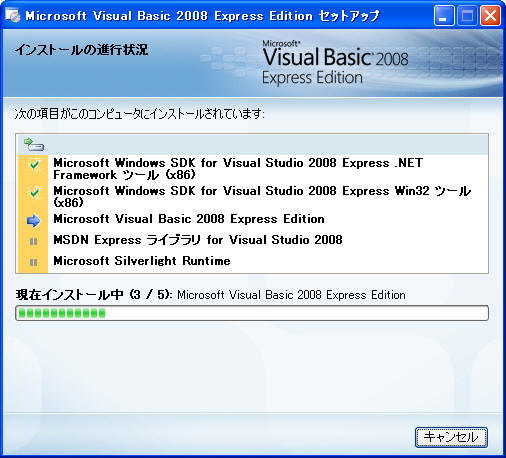Close the setup window with the red X
Screen dimensions: 506x458
(490, 16)
